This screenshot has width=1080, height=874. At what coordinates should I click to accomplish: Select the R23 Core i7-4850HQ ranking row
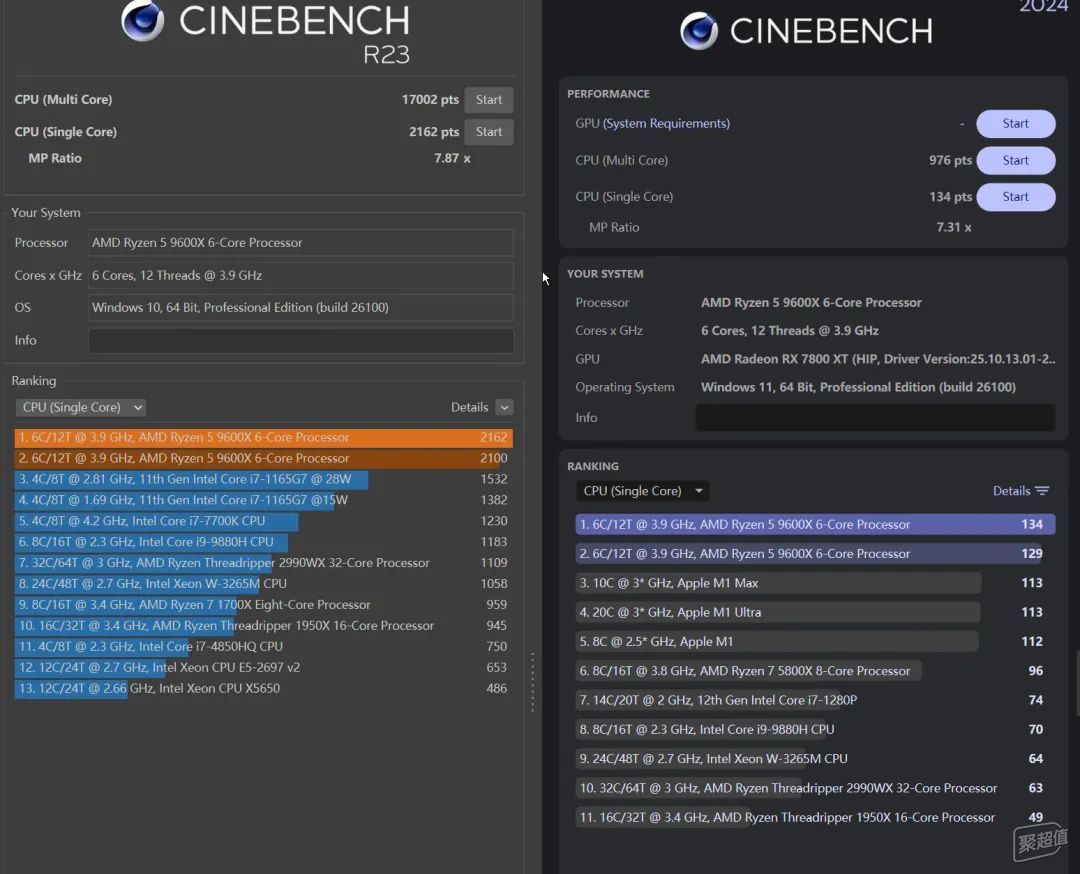click(x=264, y=646)
